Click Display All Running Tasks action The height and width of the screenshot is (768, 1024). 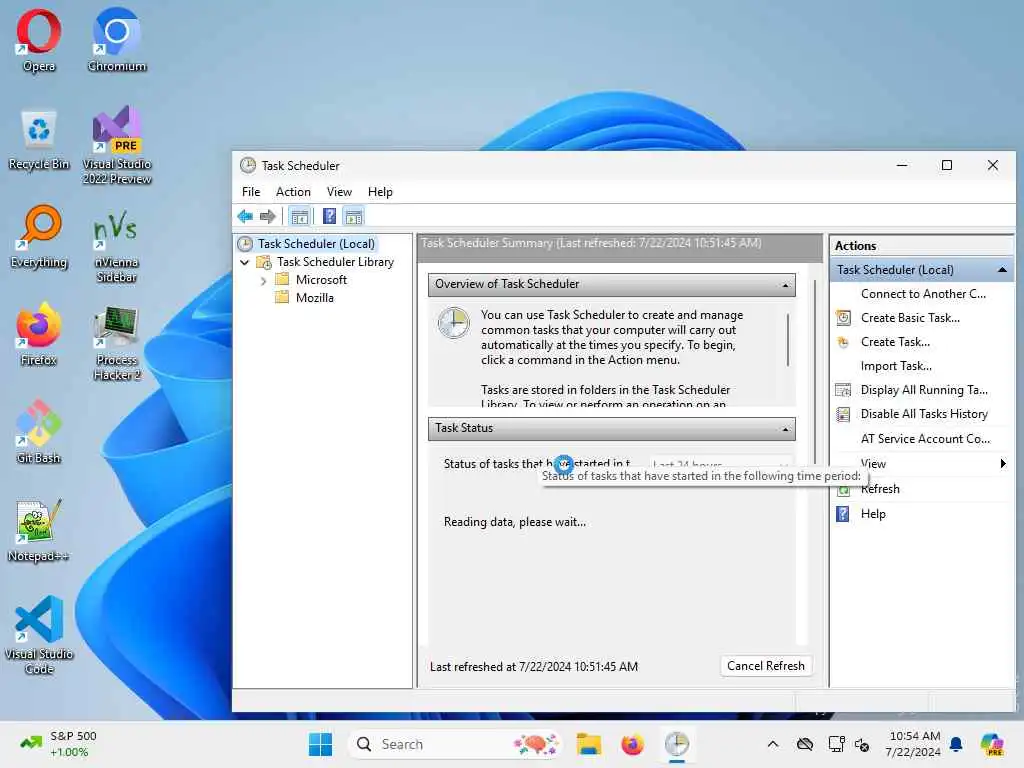(923, 390)
